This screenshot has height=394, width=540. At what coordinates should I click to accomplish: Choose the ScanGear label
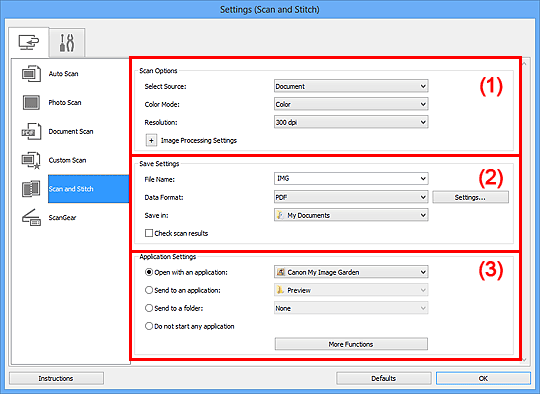tap(62, 218)
